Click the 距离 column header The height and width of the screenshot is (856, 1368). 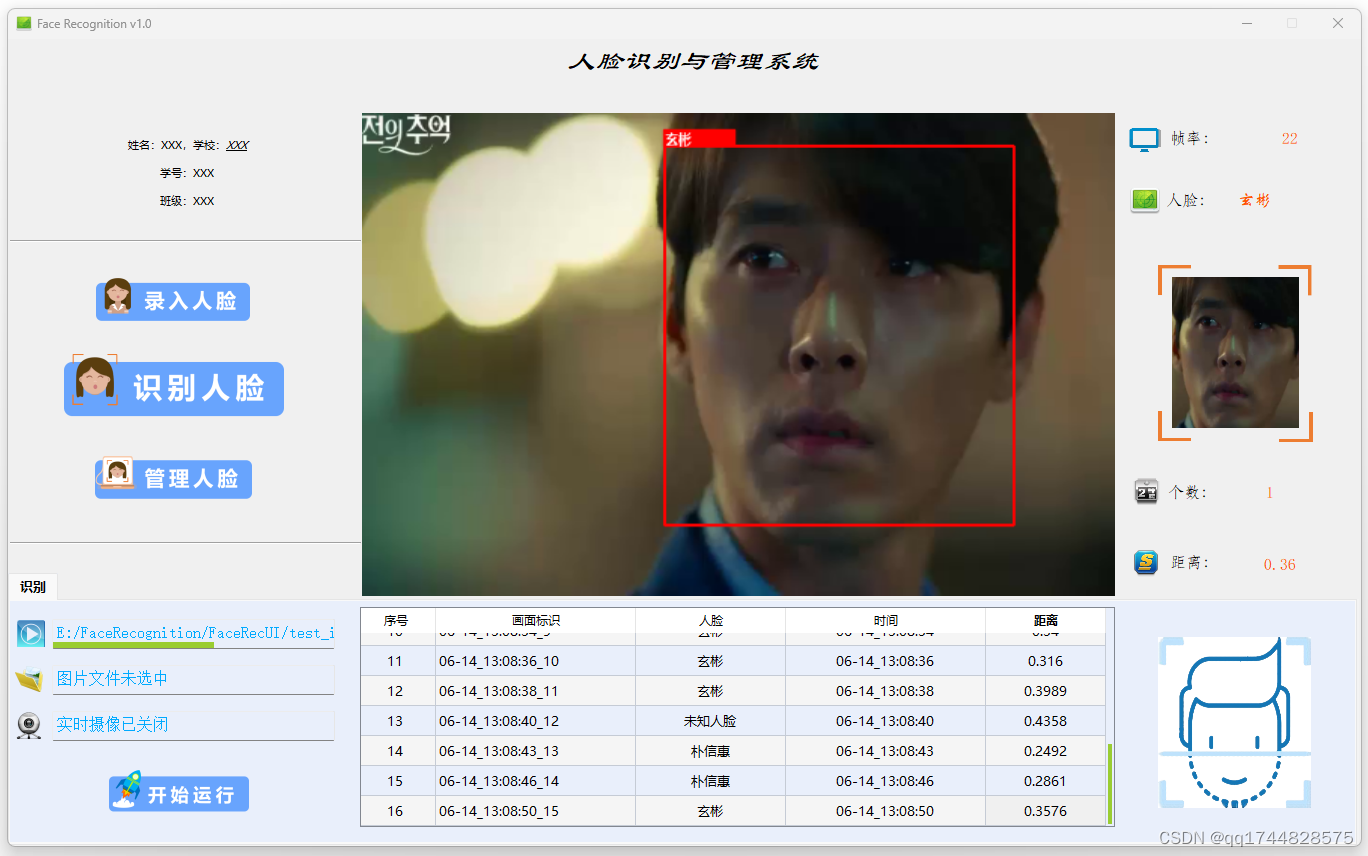[1046, 621]
